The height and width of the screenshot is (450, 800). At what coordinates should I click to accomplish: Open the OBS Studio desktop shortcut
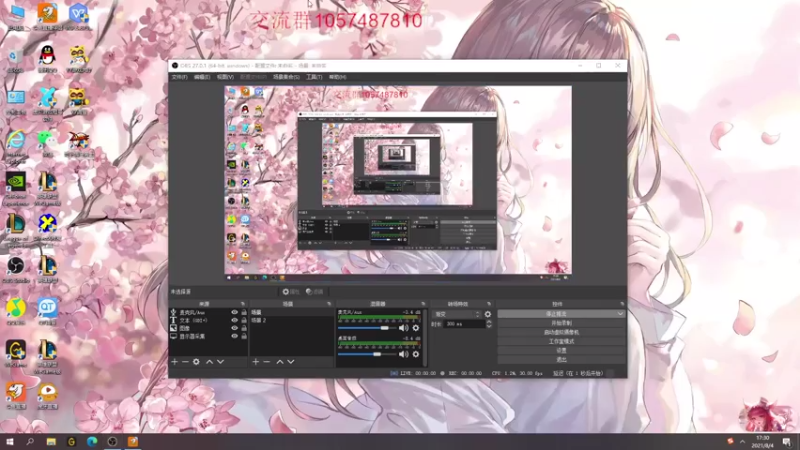[x=16, y=269]
